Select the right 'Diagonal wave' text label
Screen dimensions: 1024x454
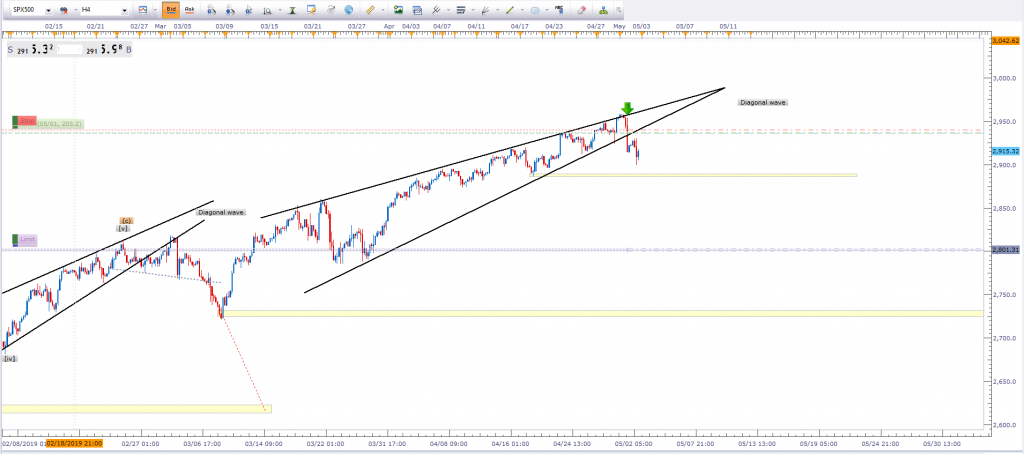762,103
